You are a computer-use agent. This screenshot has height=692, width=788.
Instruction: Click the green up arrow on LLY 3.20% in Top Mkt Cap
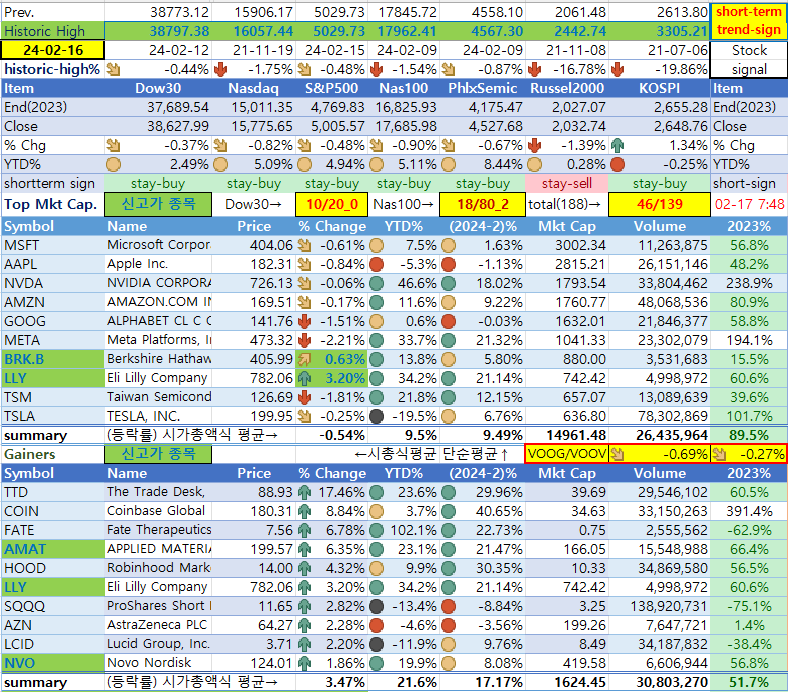tap(304, 378)
